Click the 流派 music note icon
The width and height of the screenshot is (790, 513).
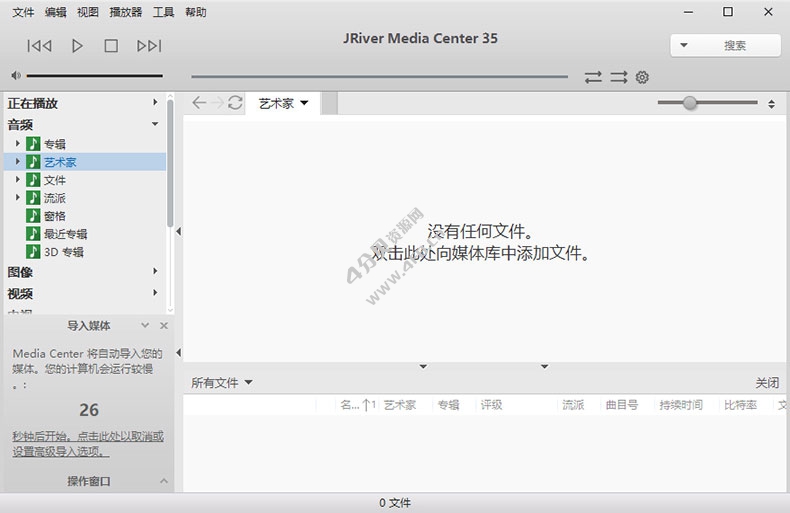coord(33,198)
